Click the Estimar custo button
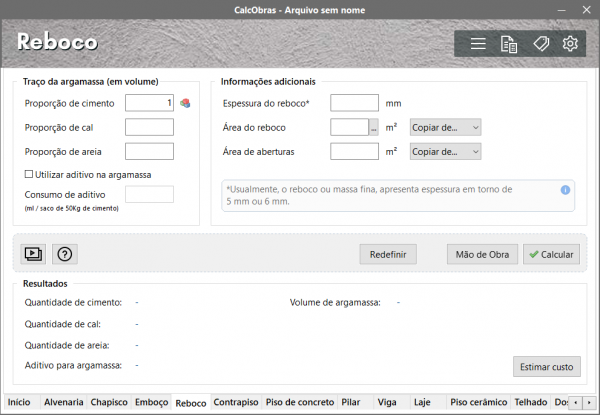This screenshot has width=600, height=415. 546,367
